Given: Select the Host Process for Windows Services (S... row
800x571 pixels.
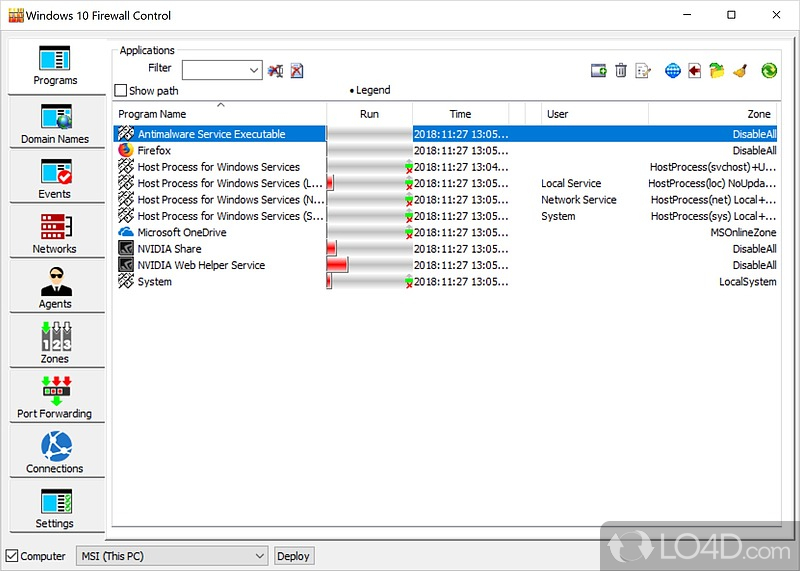Looking at the screenshot, I should (445, 216).
